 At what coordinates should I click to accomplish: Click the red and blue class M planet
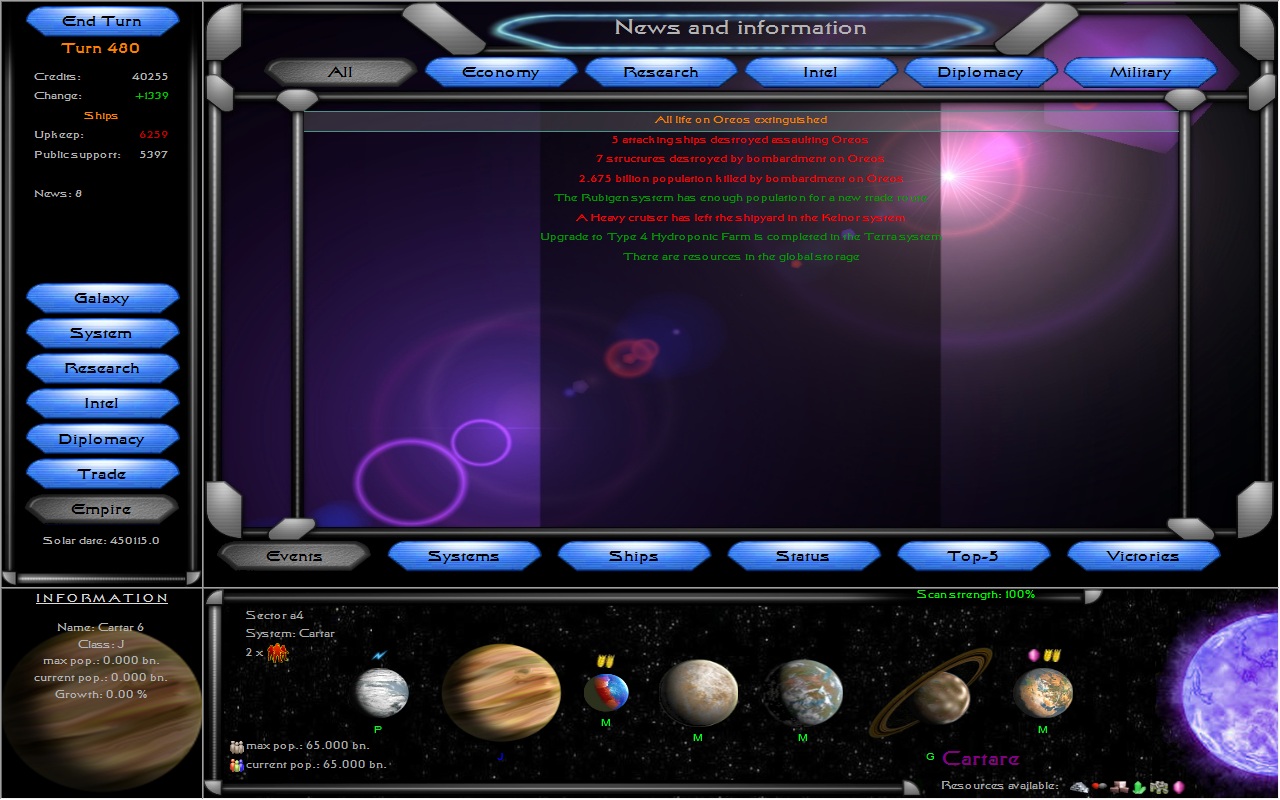point(606,692)
